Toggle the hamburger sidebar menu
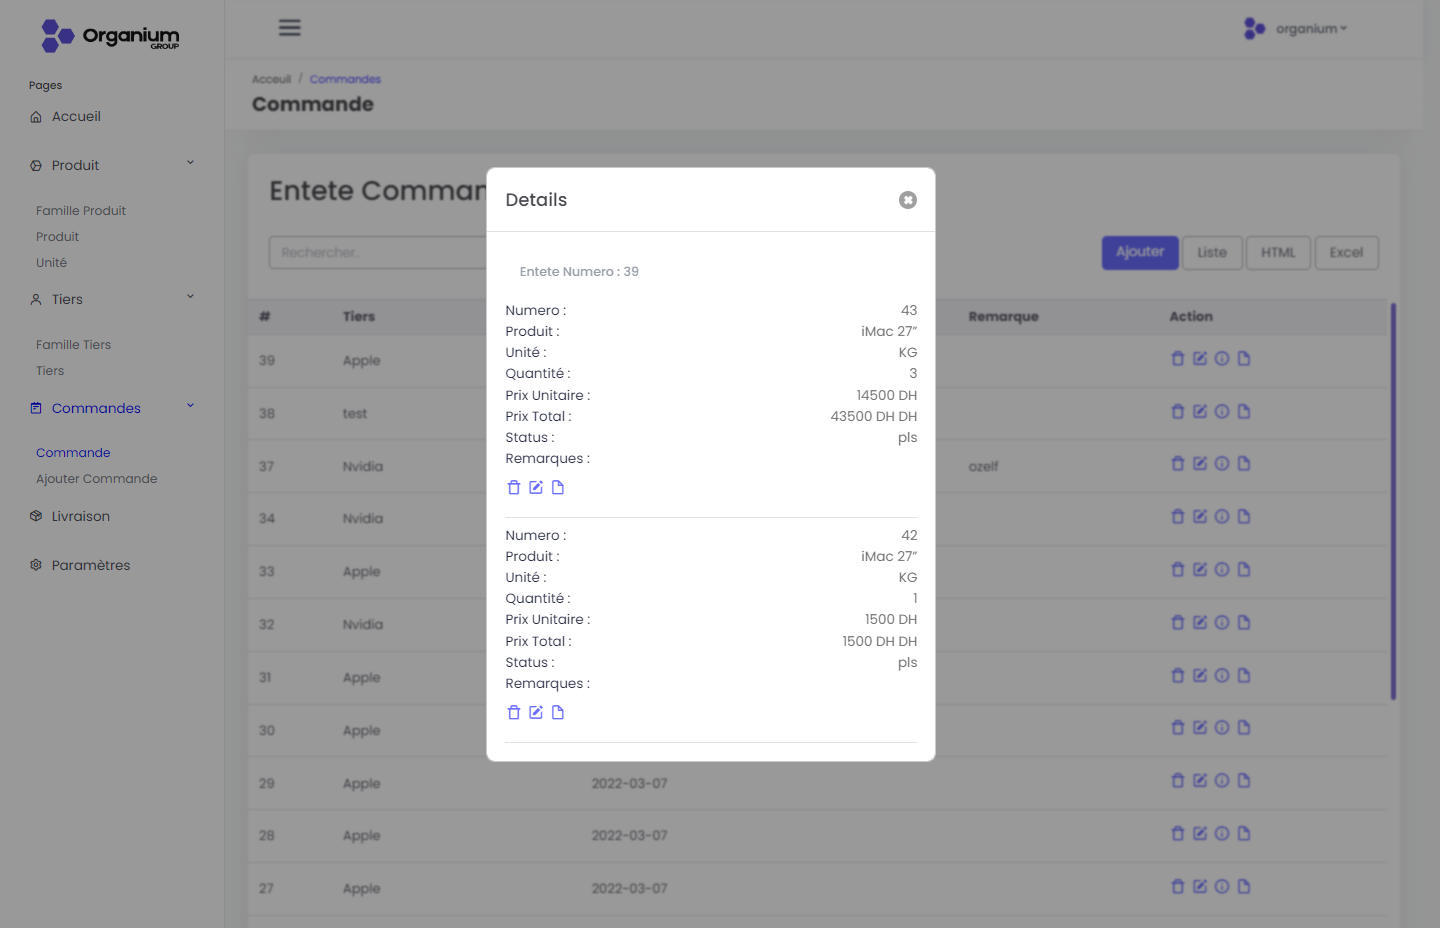Screen dimensions: 1440x928 point(290,28)
